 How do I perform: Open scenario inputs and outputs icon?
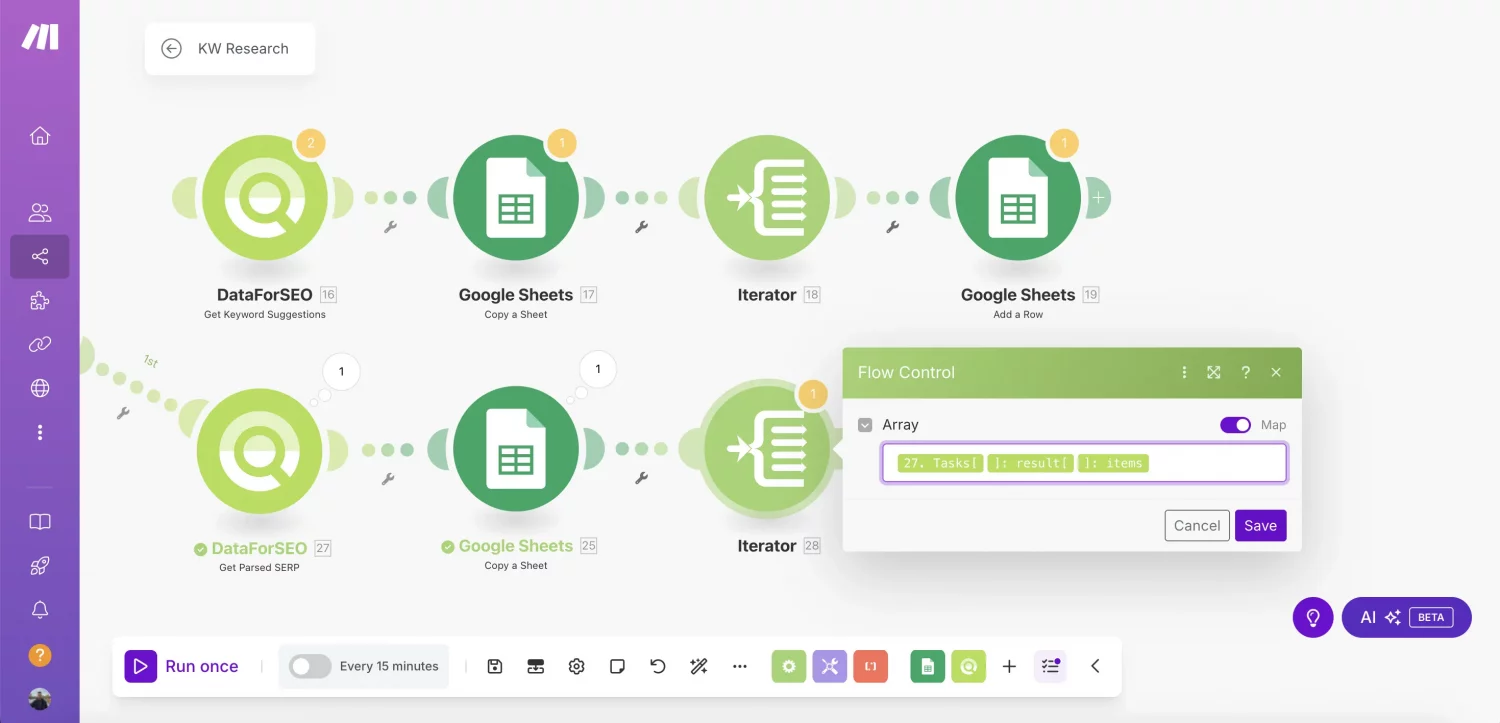point(535,666)
